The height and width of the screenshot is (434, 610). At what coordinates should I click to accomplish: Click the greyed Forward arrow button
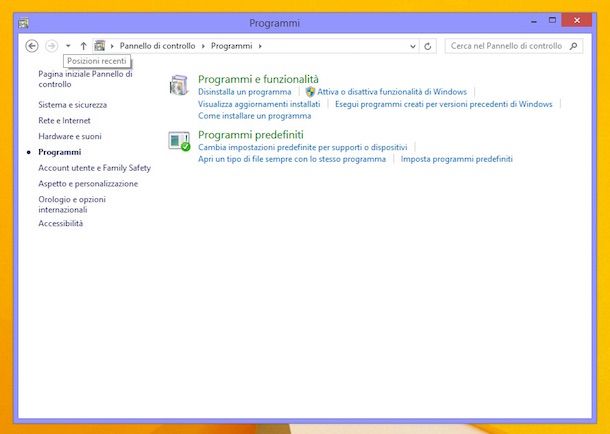(51, 46)
